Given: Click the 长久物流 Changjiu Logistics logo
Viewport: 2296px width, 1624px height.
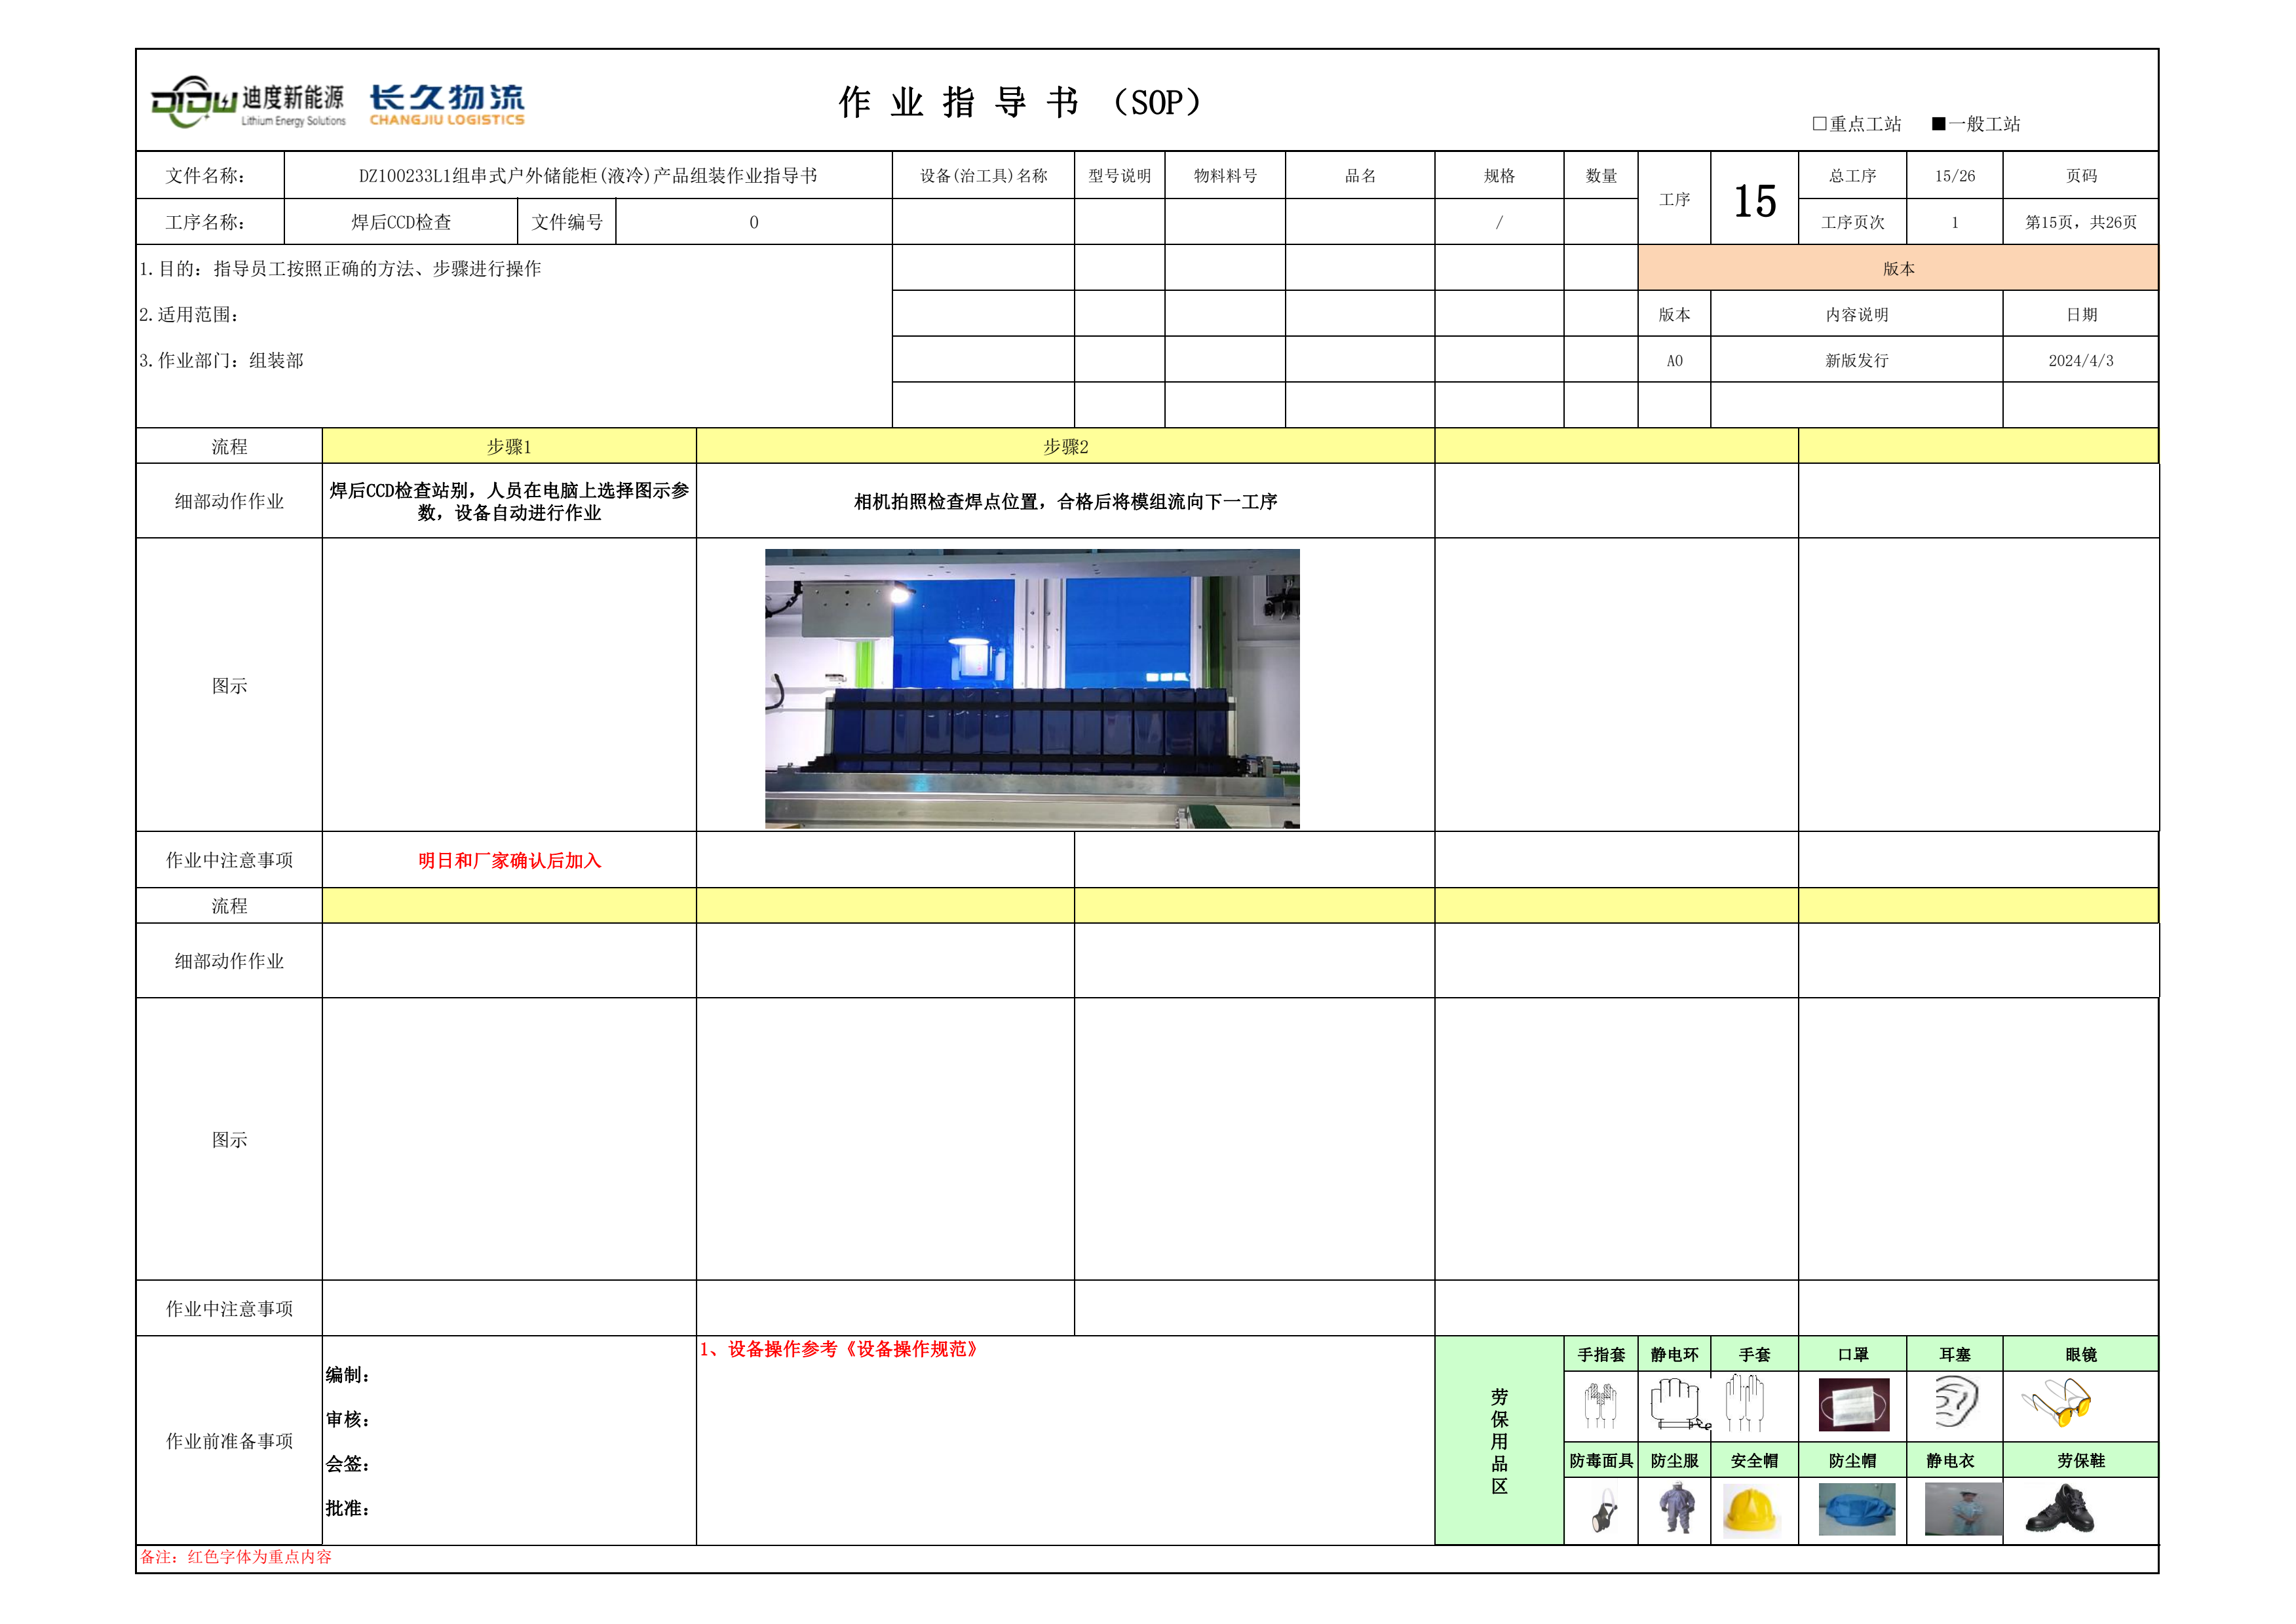Looking at the screenshot, I should click(x=447, y=104).
